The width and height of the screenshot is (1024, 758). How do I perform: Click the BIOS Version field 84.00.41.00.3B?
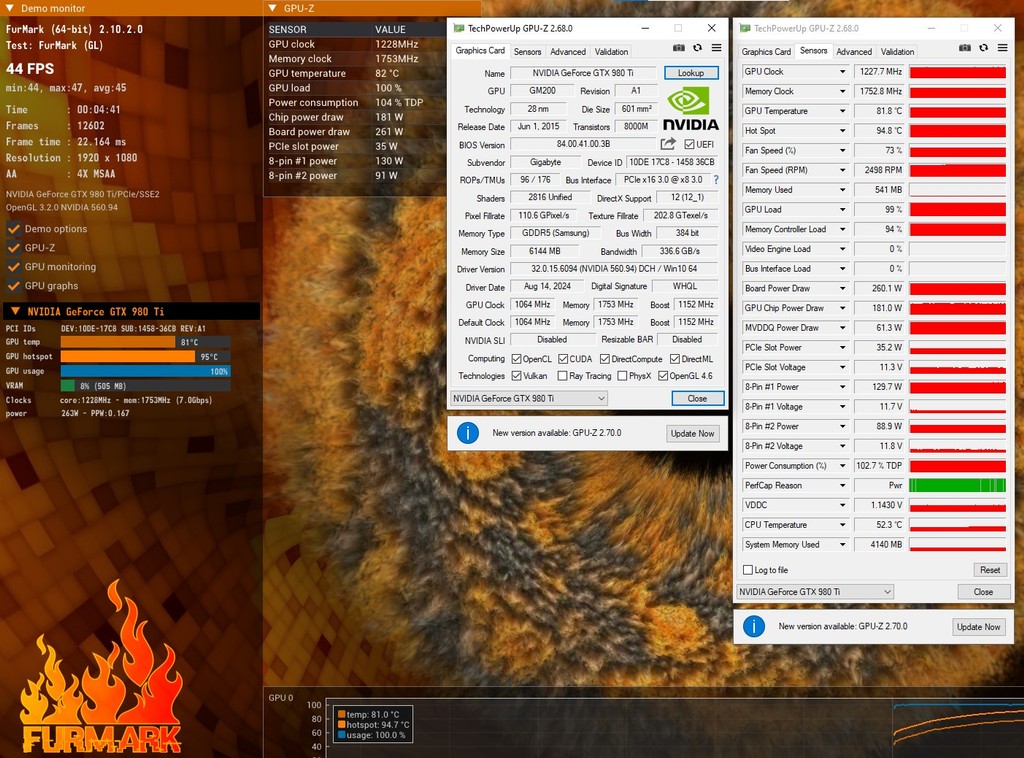click(583, 144)
